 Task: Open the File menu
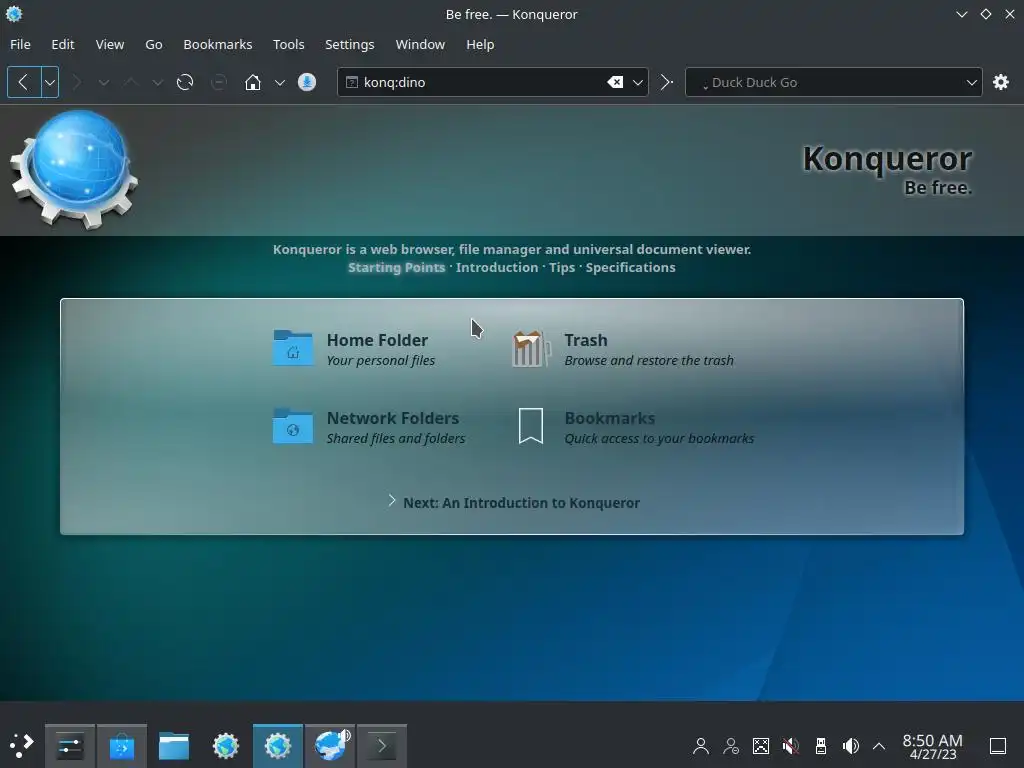click(x=20, y=44)
